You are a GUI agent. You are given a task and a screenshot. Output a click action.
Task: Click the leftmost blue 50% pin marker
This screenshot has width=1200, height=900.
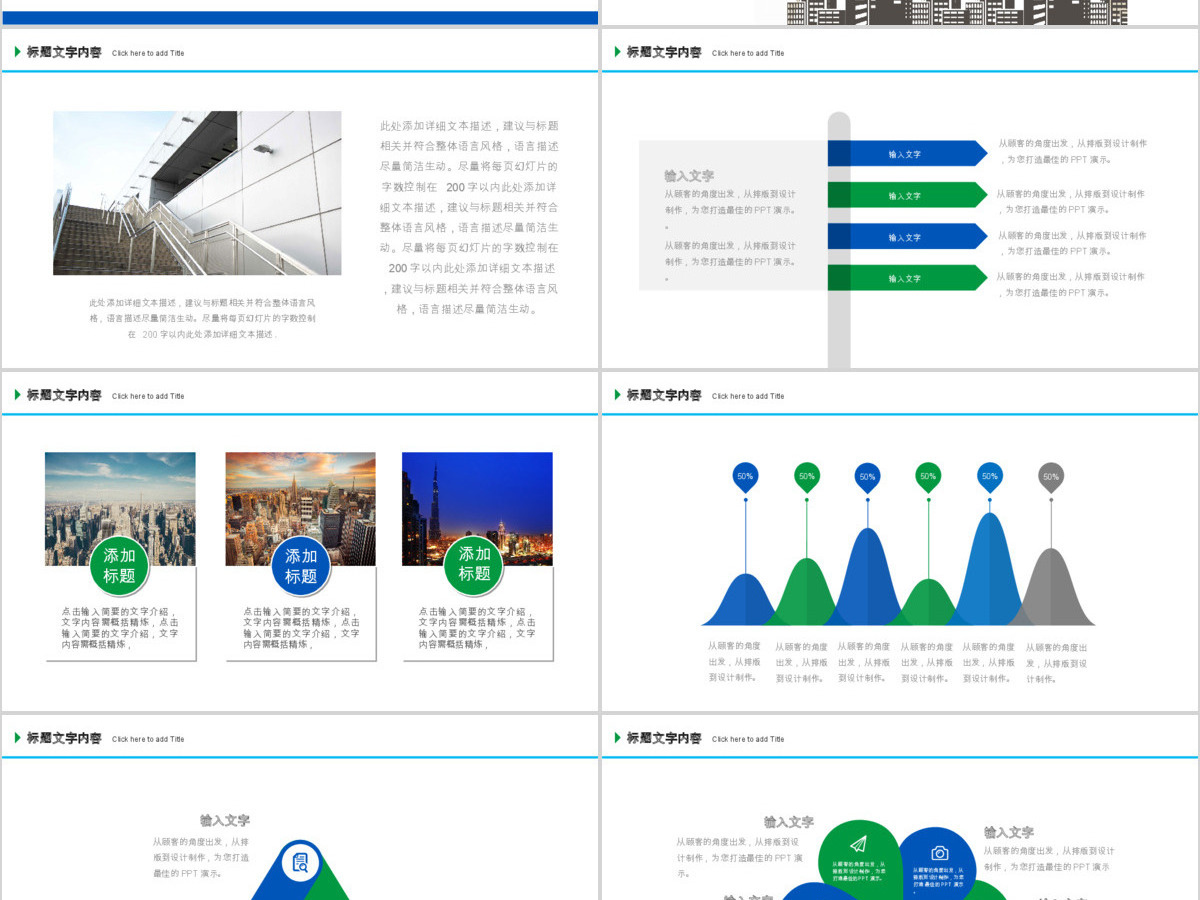coord(745,479)
